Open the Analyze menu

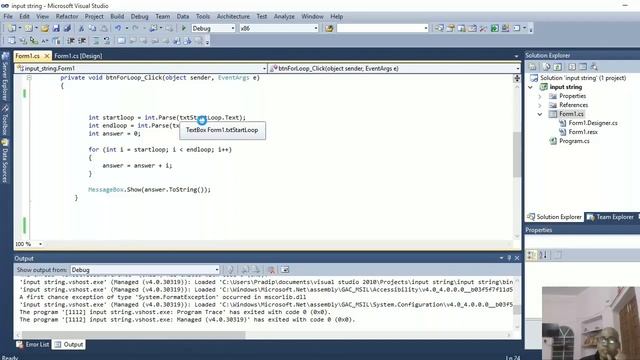(284, 16)
